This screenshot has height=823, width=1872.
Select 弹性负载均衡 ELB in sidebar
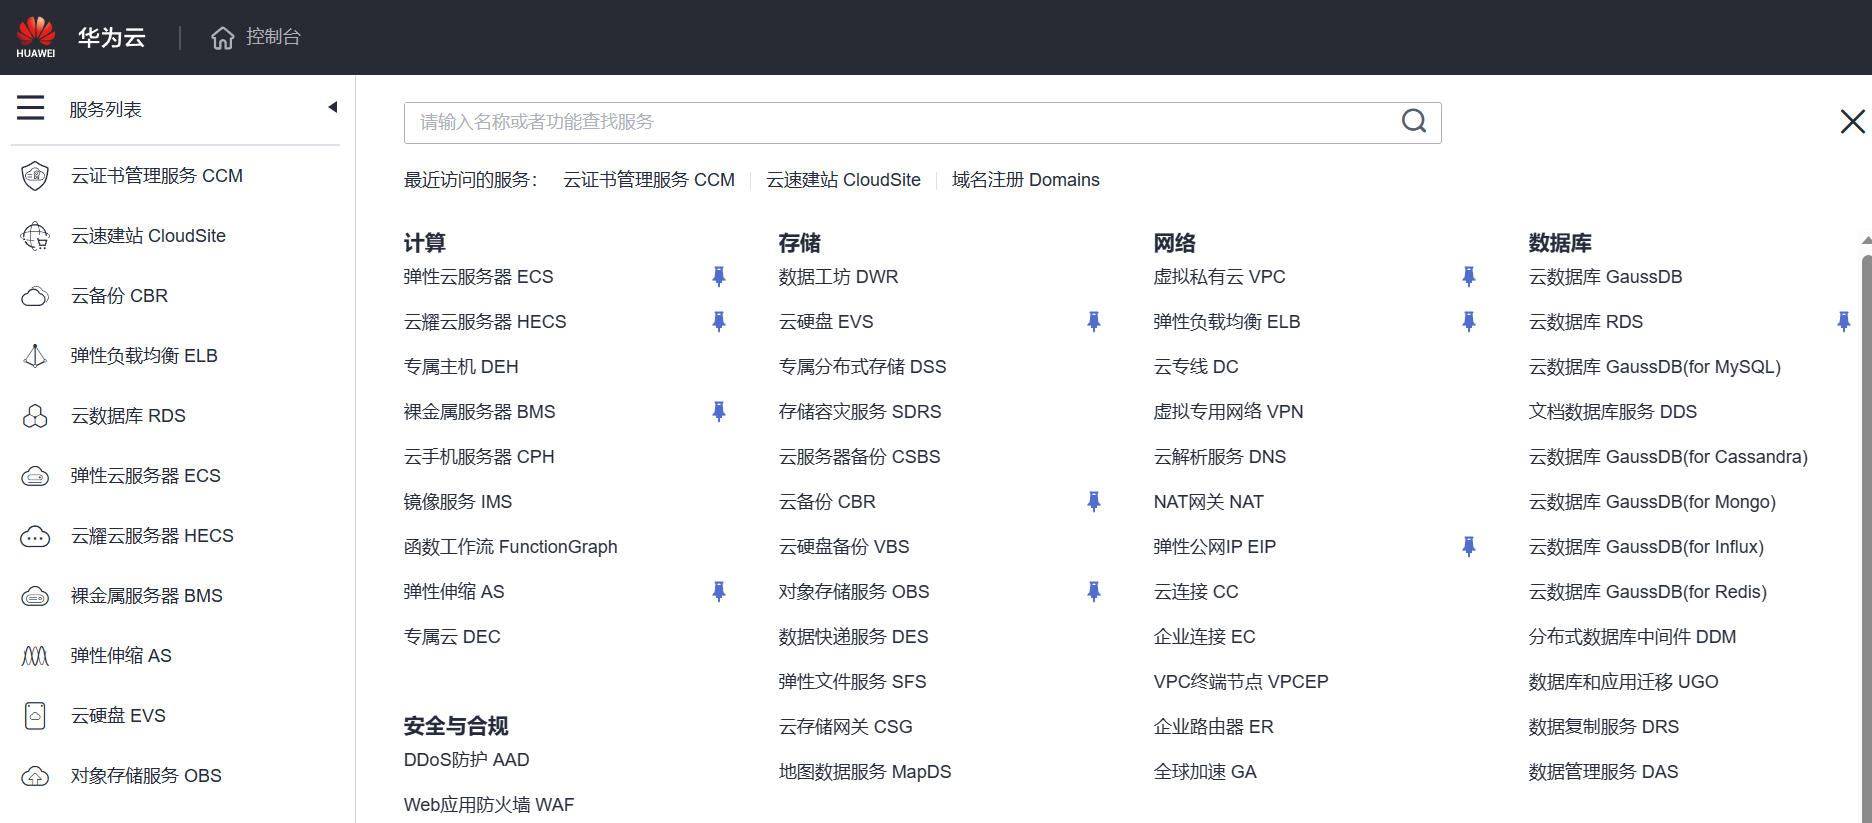coord(144,356)
